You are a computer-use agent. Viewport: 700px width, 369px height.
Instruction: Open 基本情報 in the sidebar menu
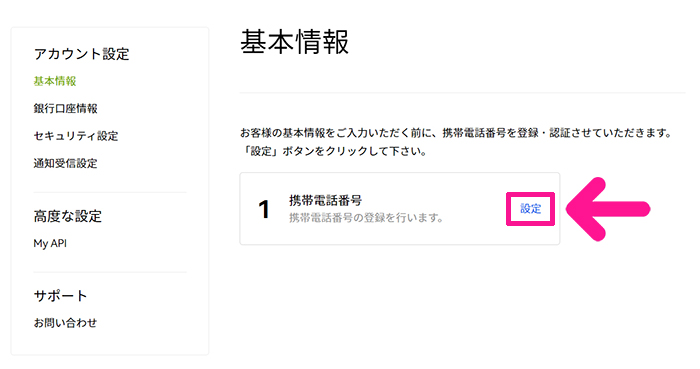(x=55, y=81)
